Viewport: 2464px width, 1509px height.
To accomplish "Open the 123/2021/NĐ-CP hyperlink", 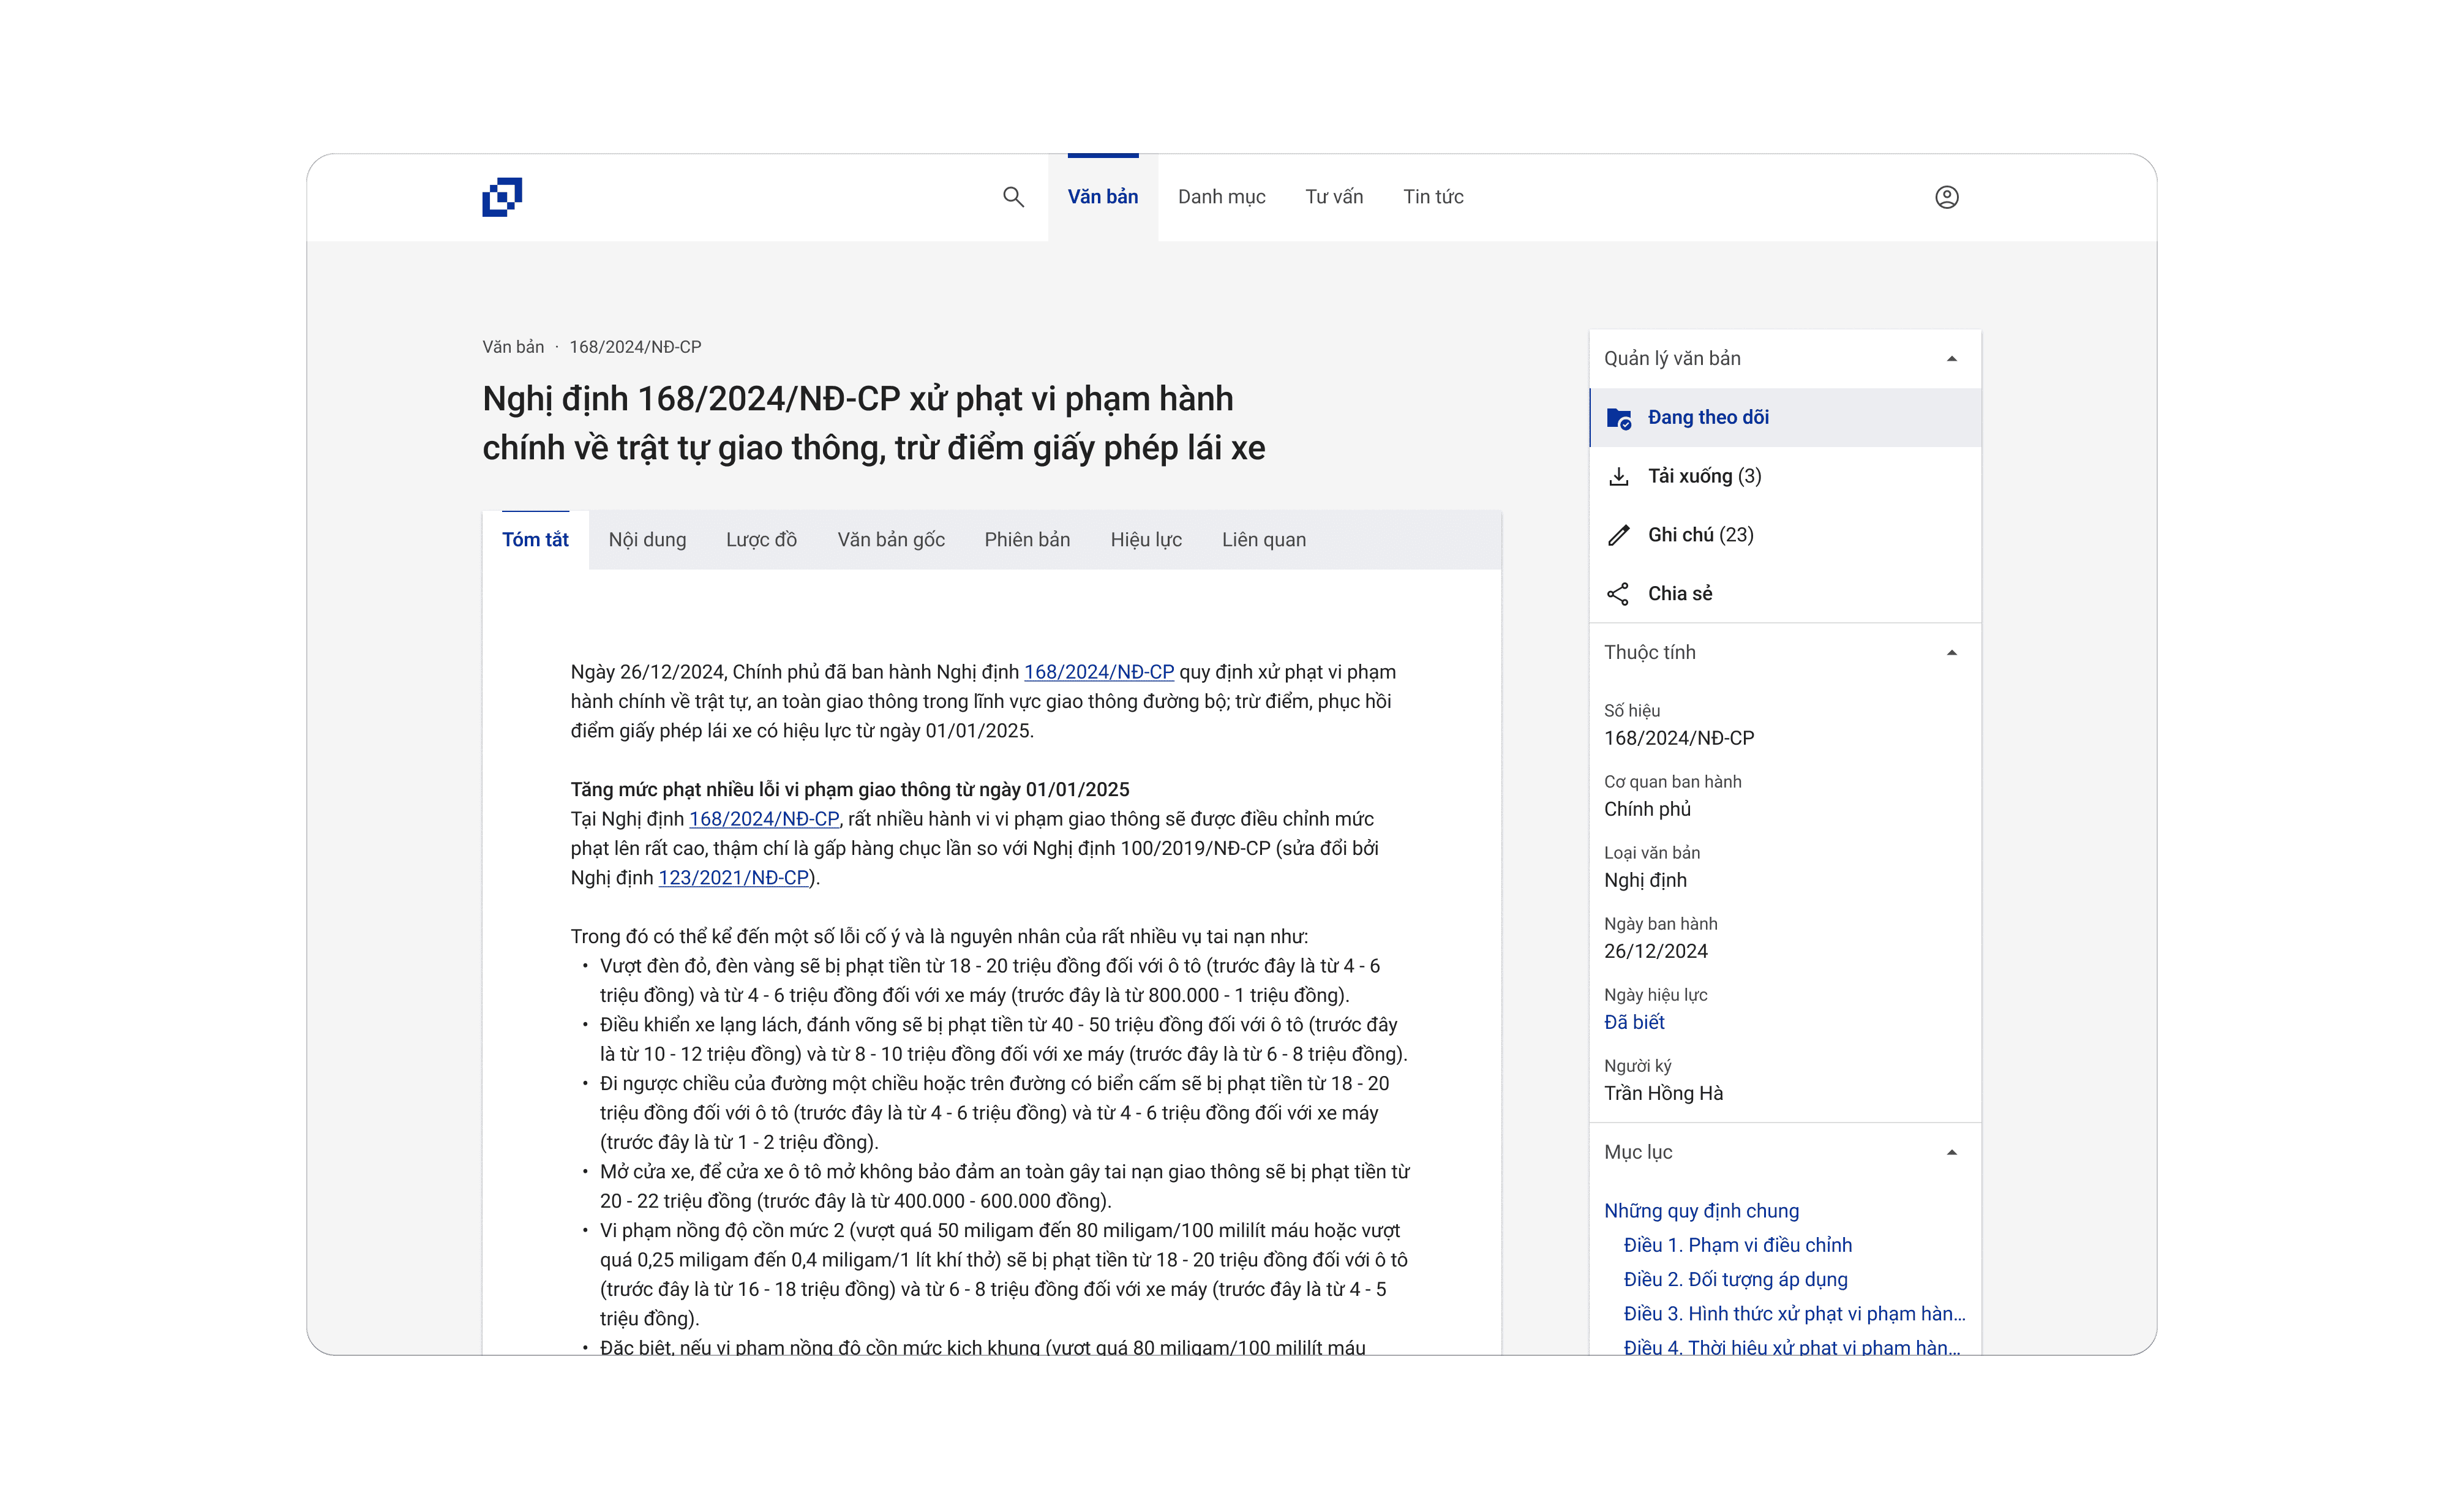I will point(733,878).
